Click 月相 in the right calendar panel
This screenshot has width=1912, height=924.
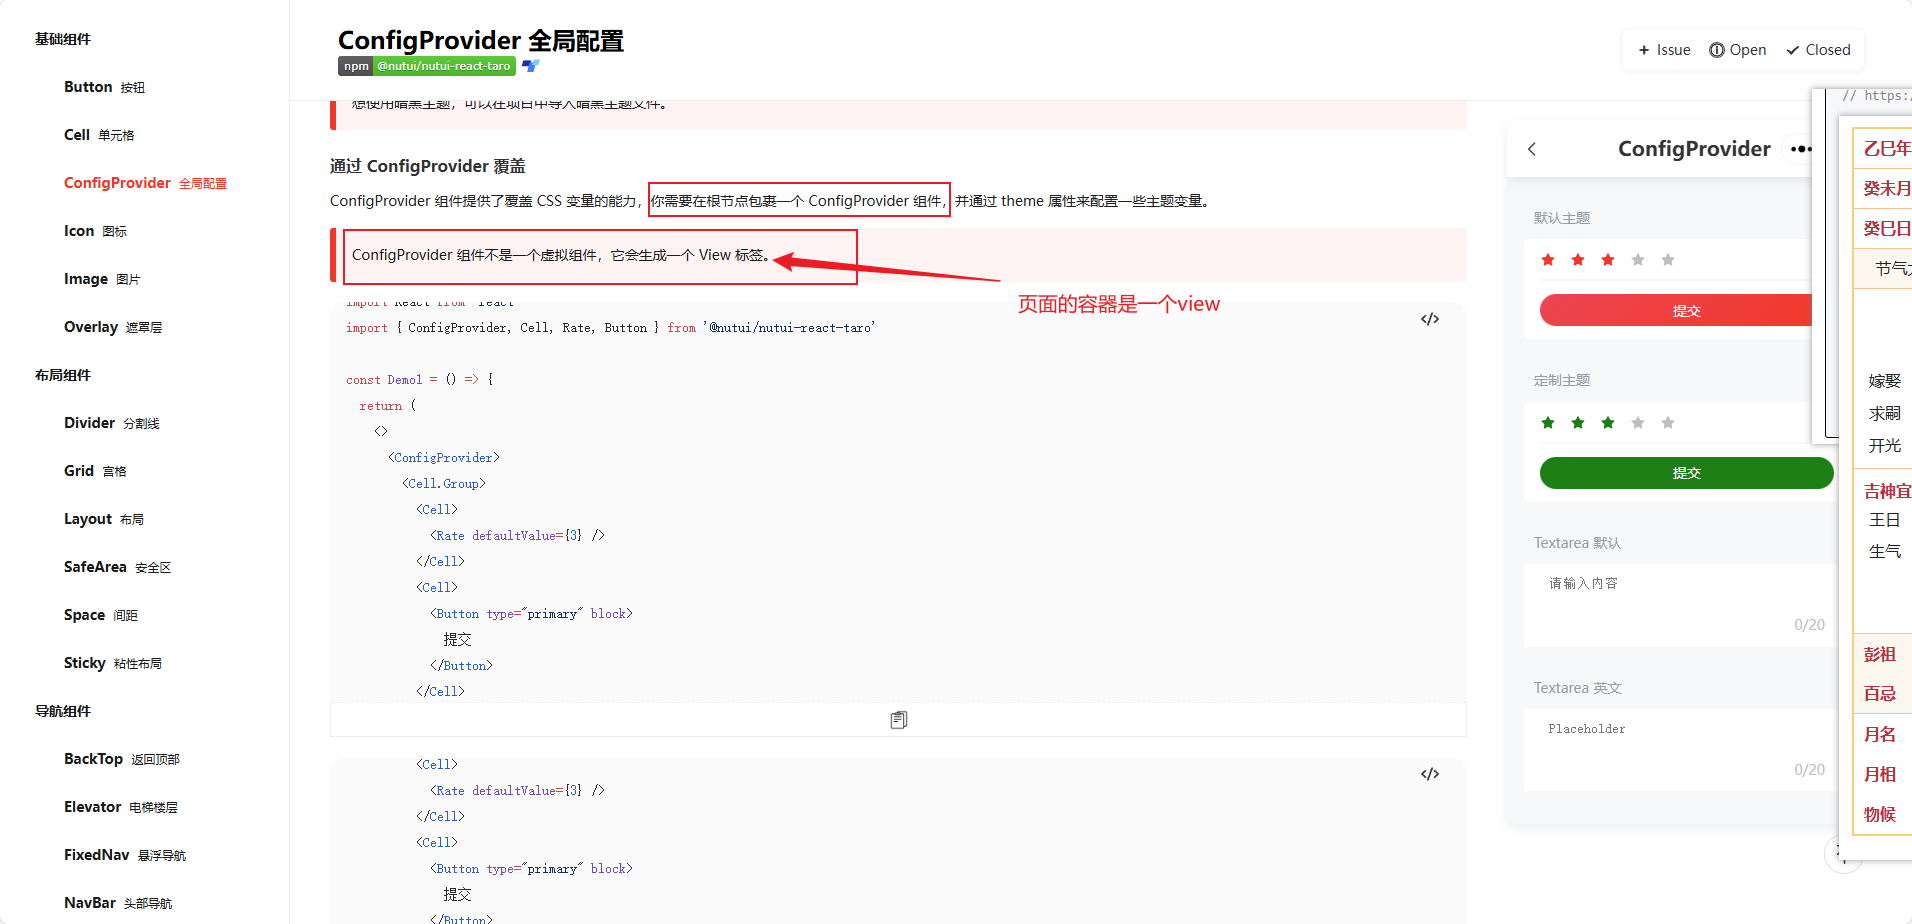coord(1880,774)
